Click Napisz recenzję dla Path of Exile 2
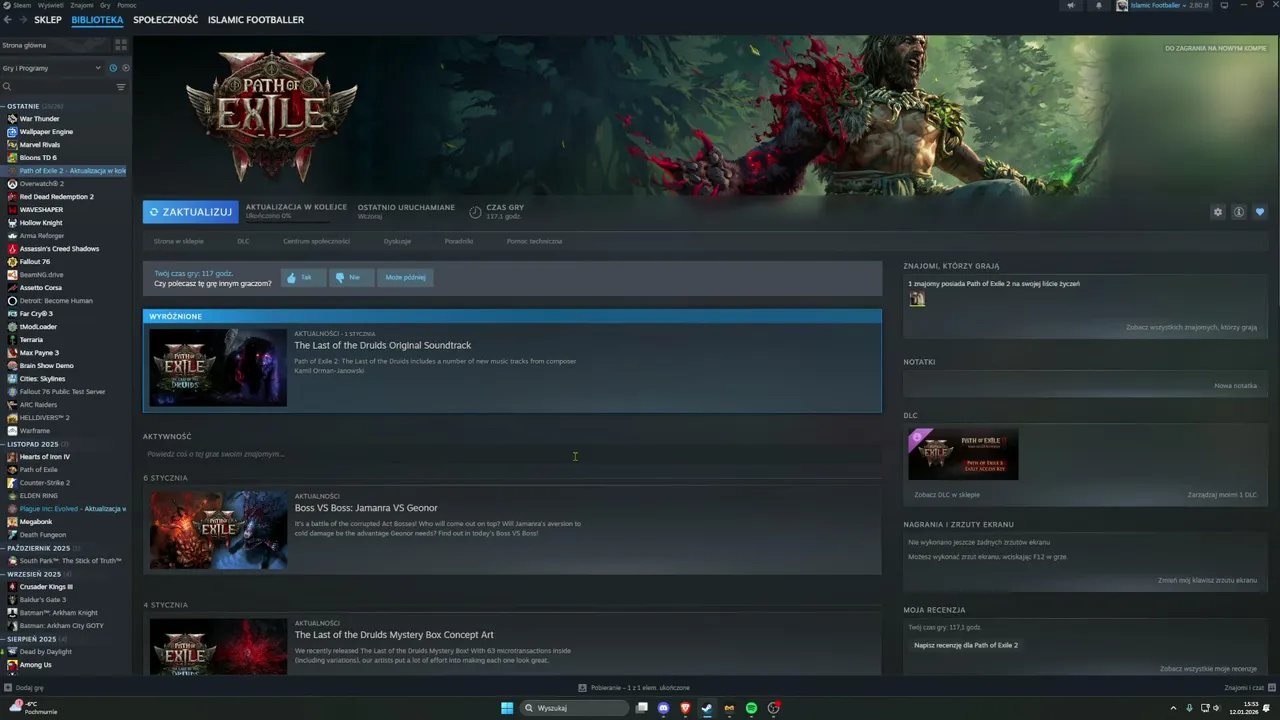 tap(966, 645)
